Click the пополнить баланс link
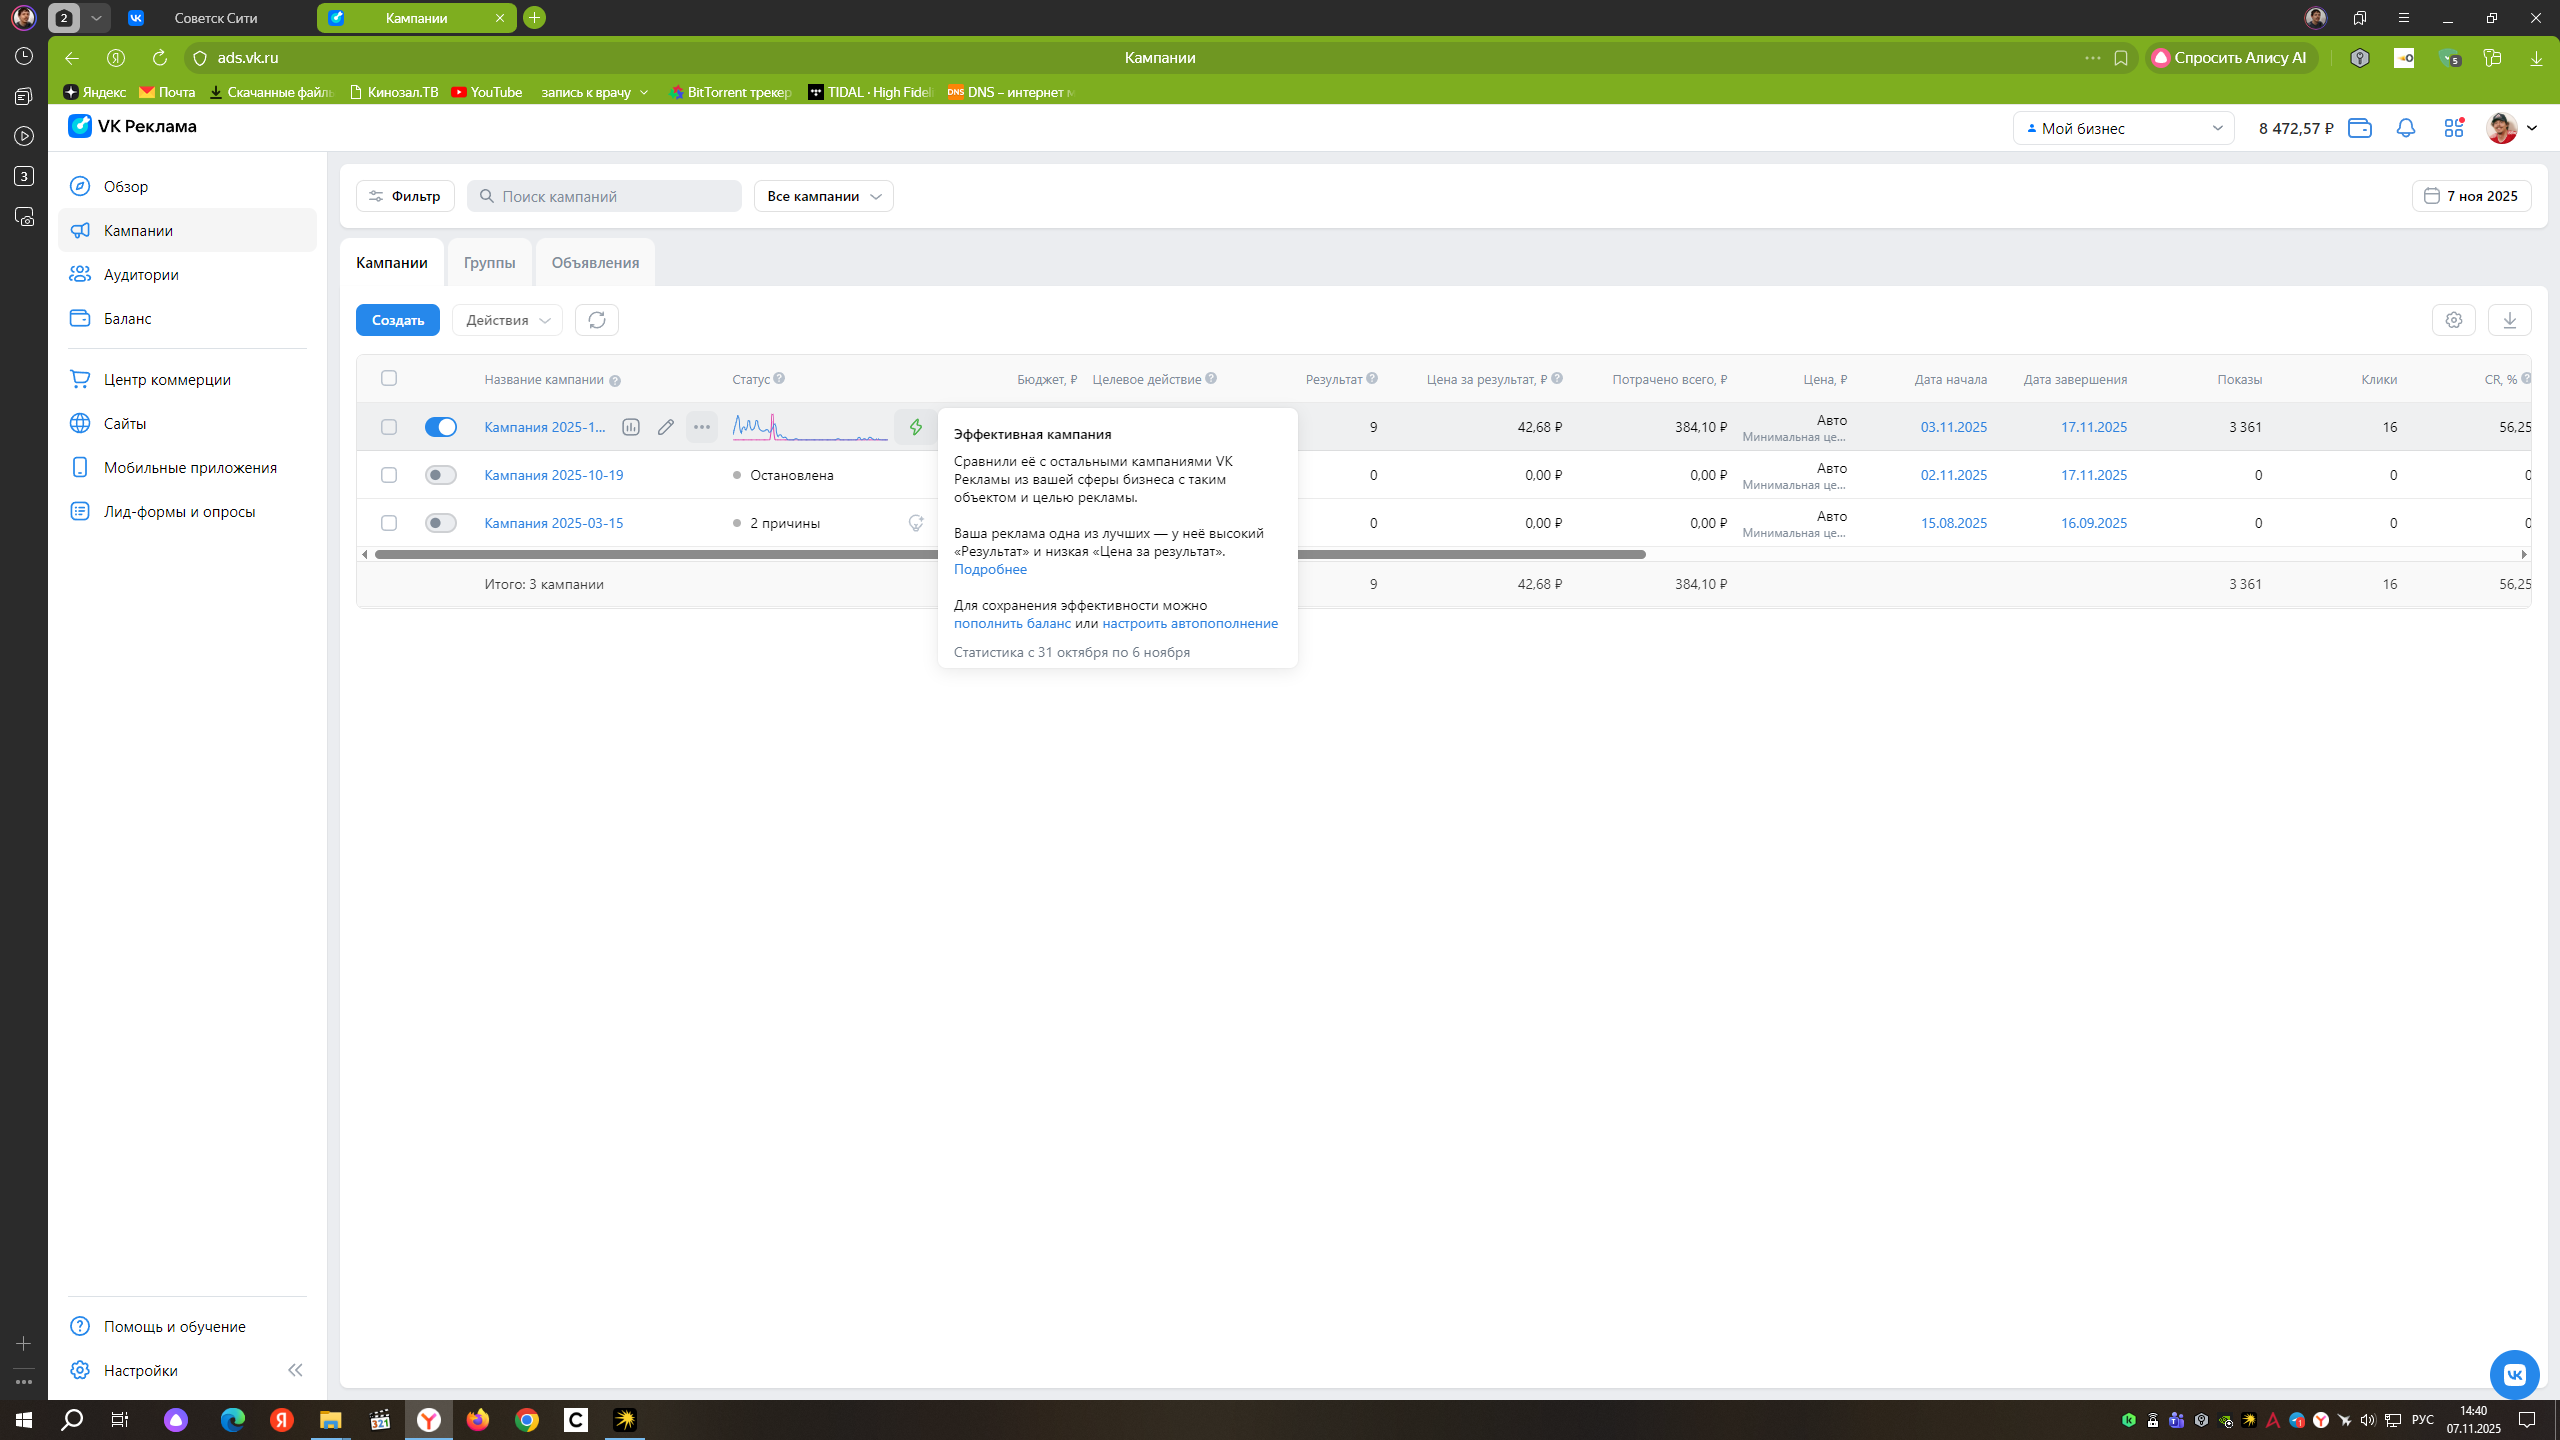The width and height of the screenshot is (2560, 1440). point(1012,623)
